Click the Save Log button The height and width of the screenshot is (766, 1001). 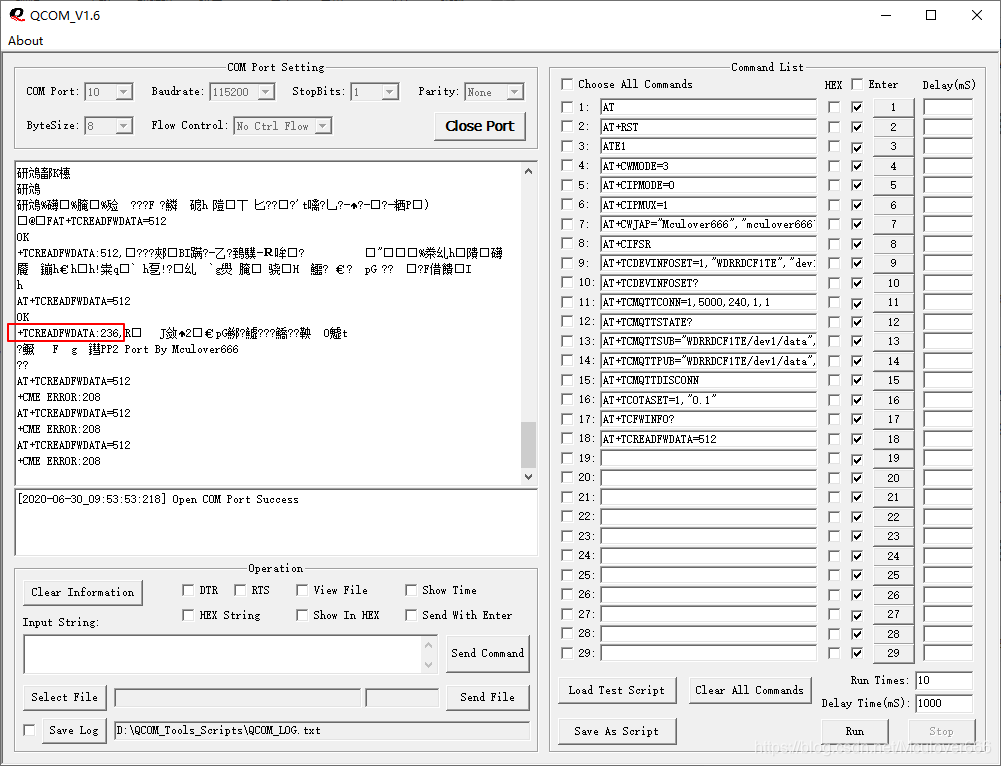click(x=73, y=730)
